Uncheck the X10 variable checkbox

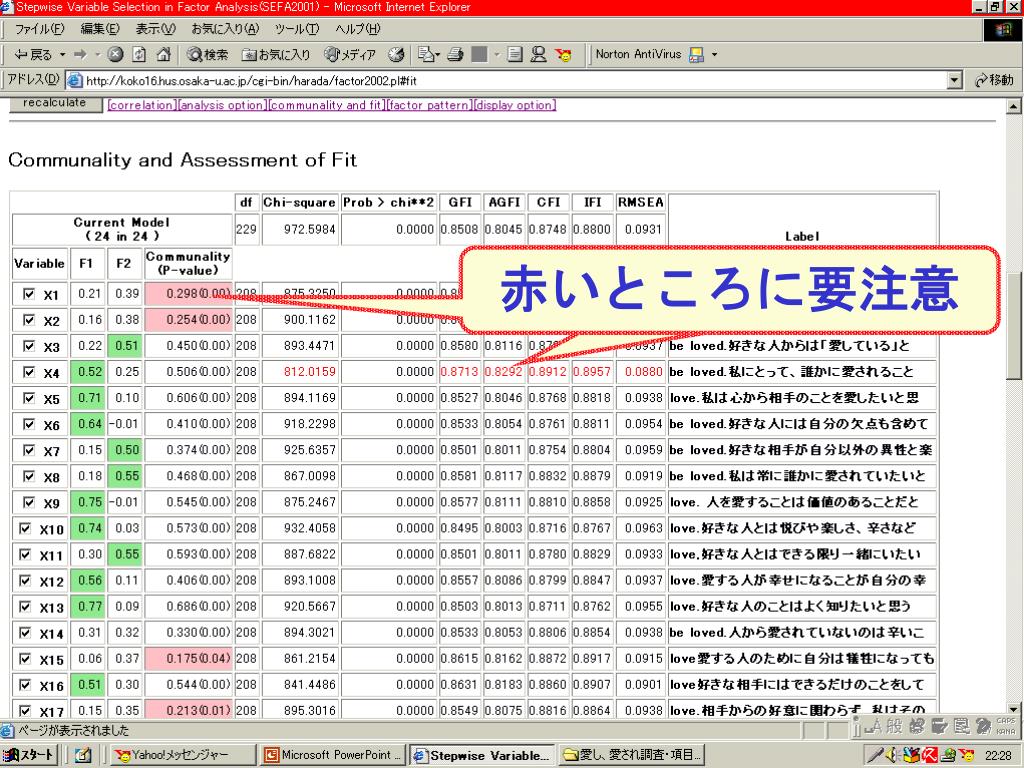tap(25, 528)
